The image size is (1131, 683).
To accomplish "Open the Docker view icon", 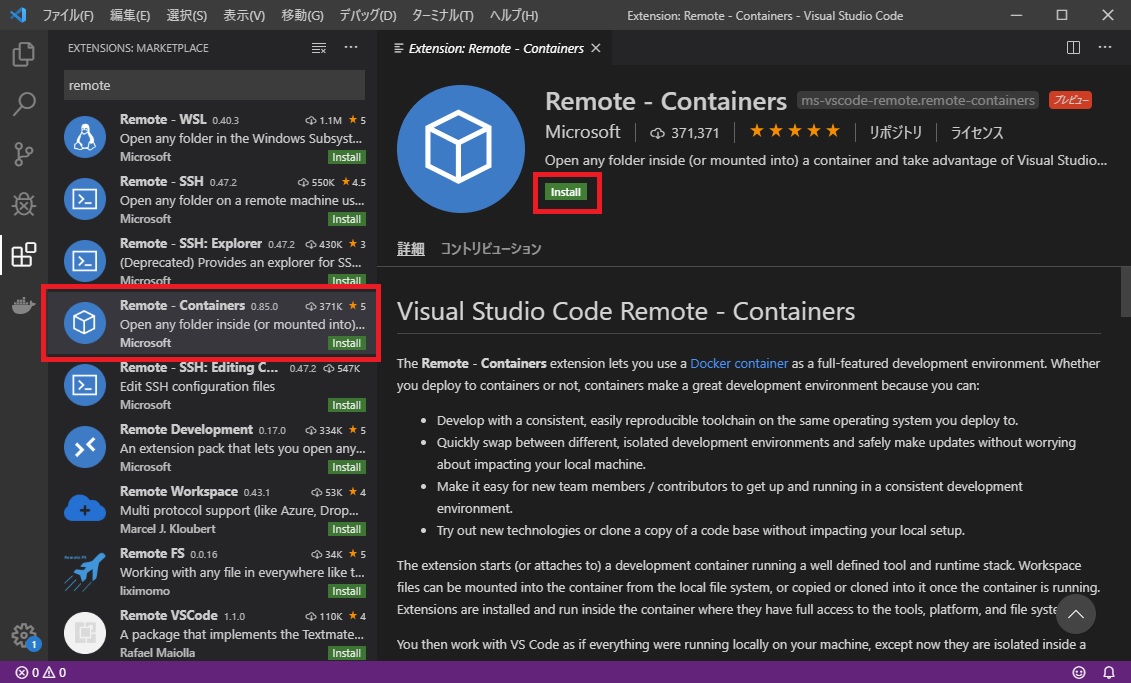I will pyautogui.click(x=24, y=306).
